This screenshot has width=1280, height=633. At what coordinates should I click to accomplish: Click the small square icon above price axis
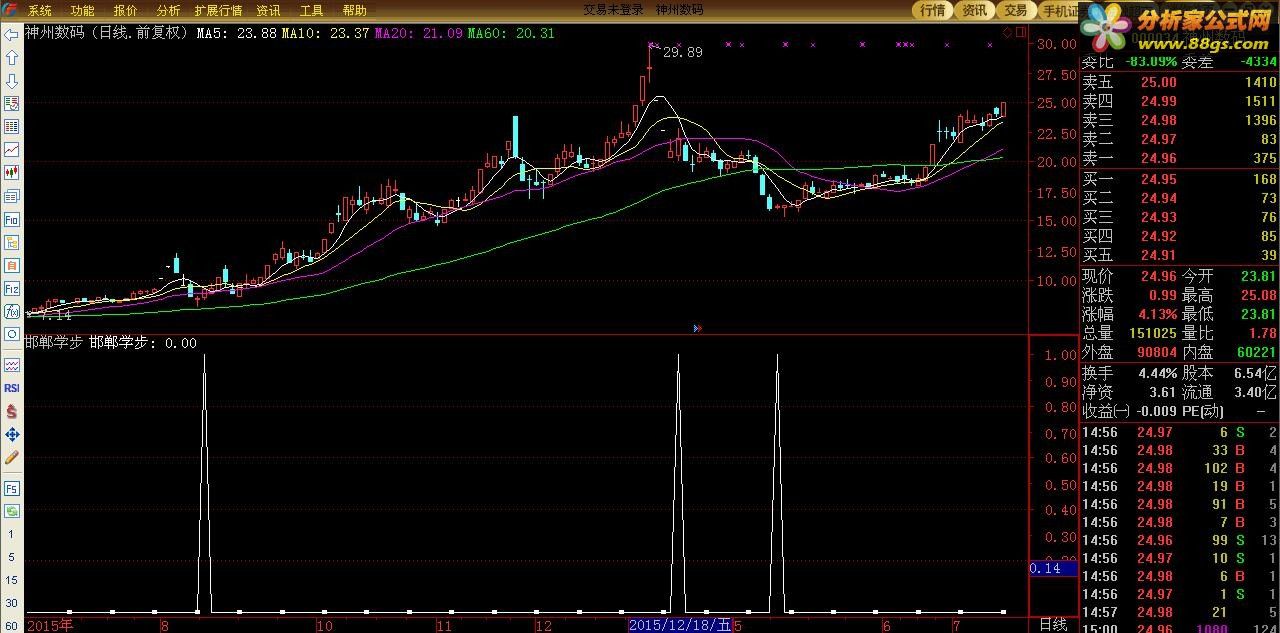coord(1021,32)
